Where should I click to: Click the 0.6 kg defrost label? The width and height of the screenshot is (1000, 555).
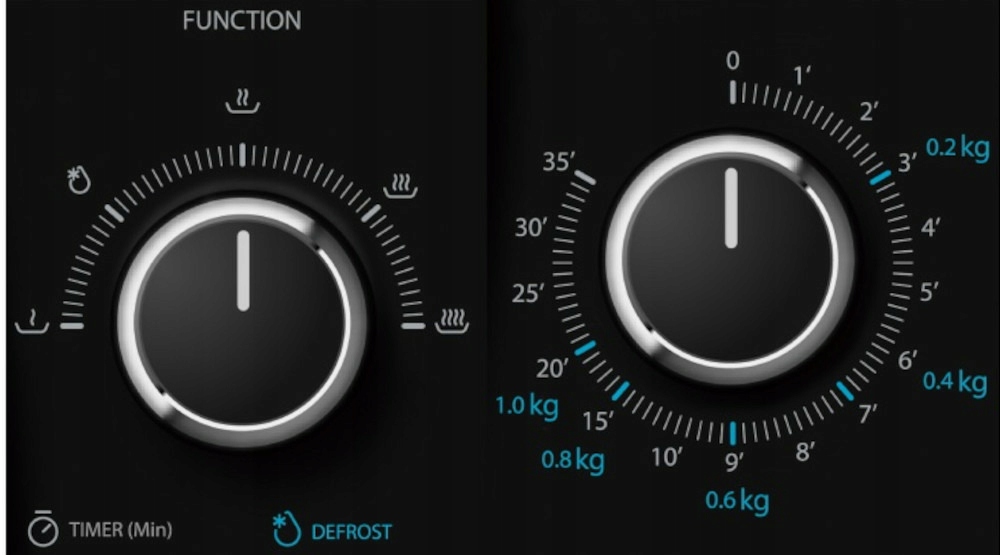[x=737, y=501]
